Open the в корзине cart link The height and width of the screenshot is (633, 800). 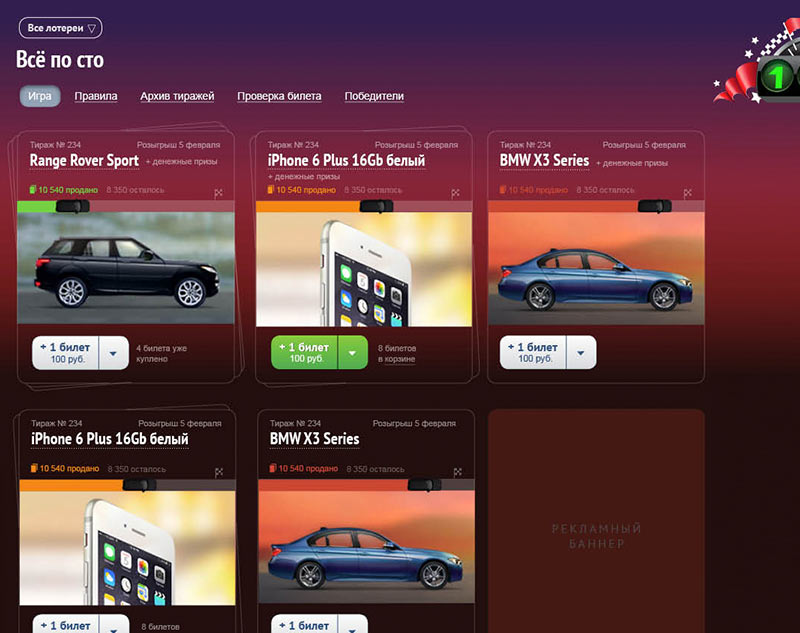(x=396, y=359)
